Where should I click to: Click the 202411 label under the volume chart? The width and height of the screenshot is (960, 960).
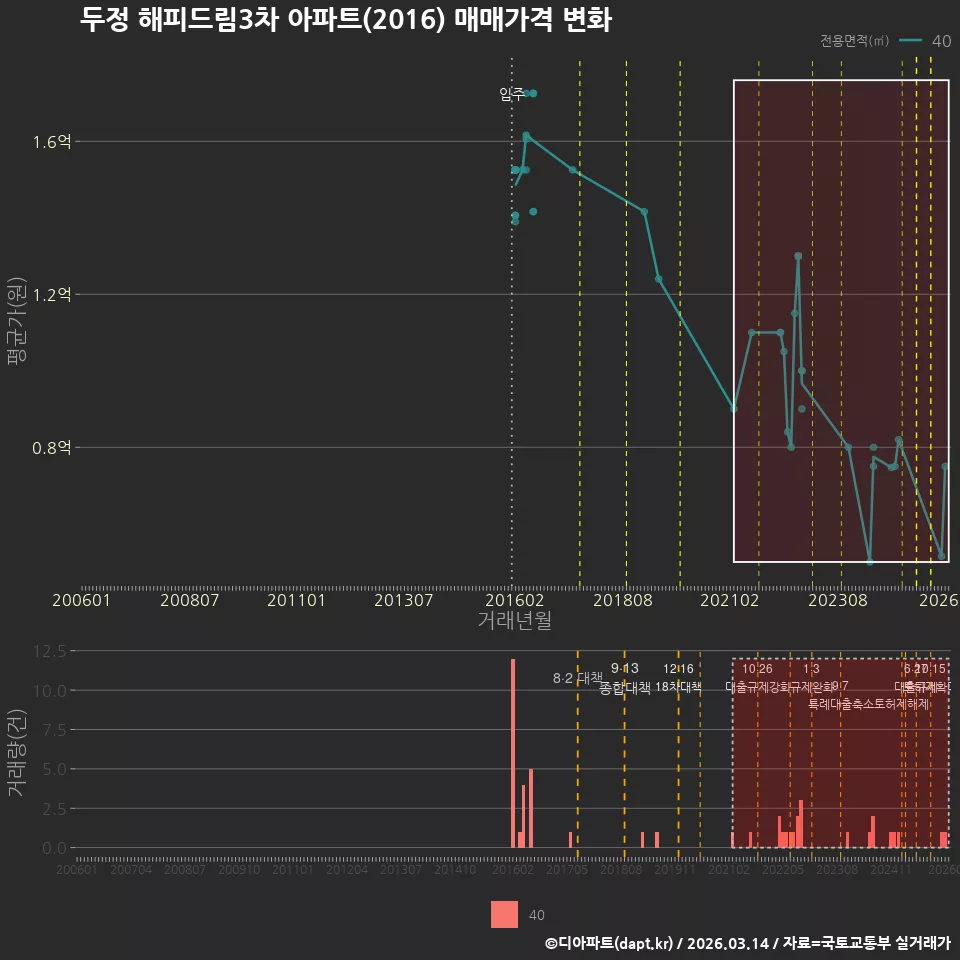coord(891,869)
